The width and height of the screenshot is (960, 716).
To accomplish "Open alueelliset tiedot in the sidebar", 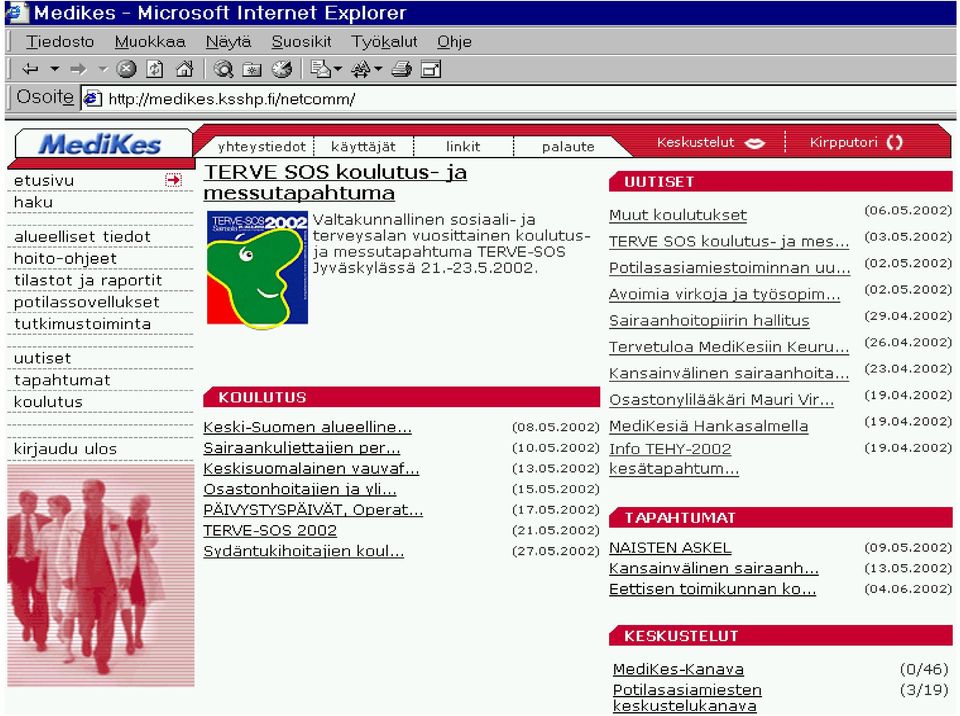I will pyautogui.click(x=82, y=236).
